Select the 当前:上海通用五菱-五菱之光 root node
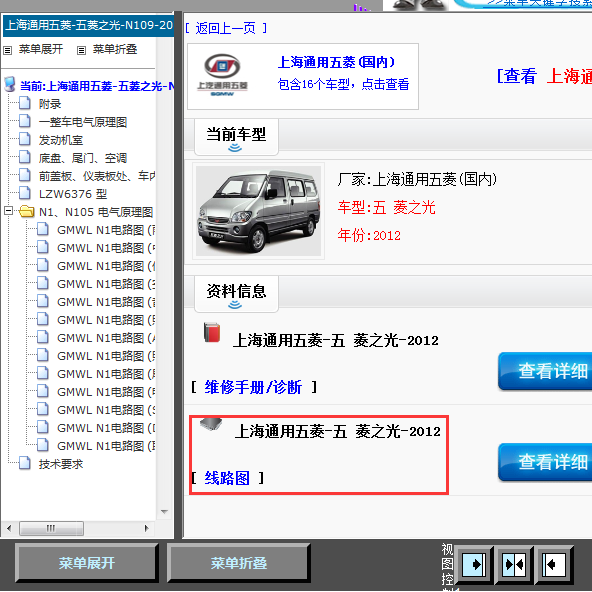The width and height of the screenshot is (592, 592). (x=97, y=86)
